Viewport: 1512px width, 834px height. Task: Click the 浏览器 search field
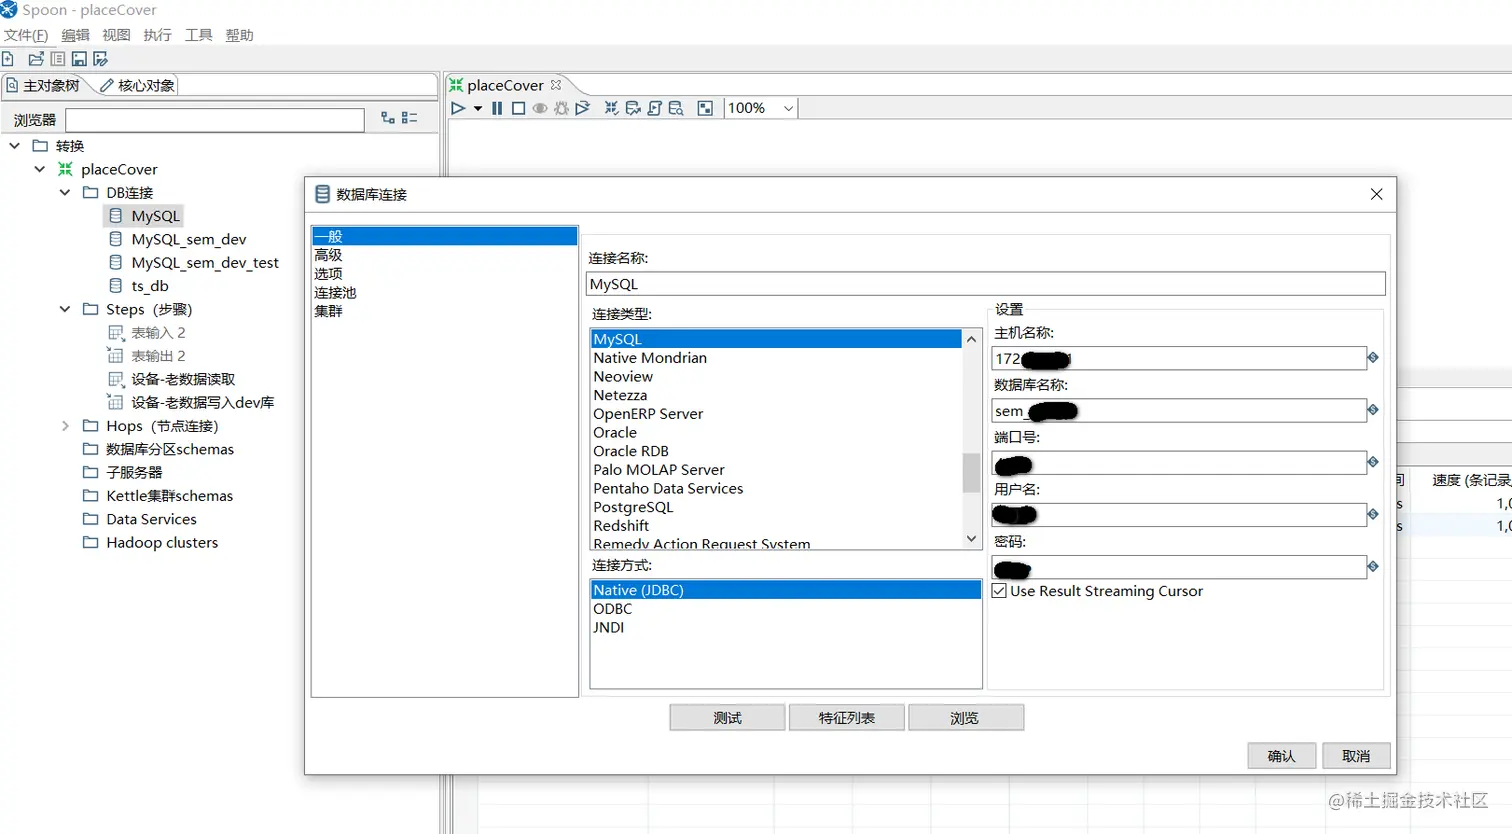(x=215, y=120)
